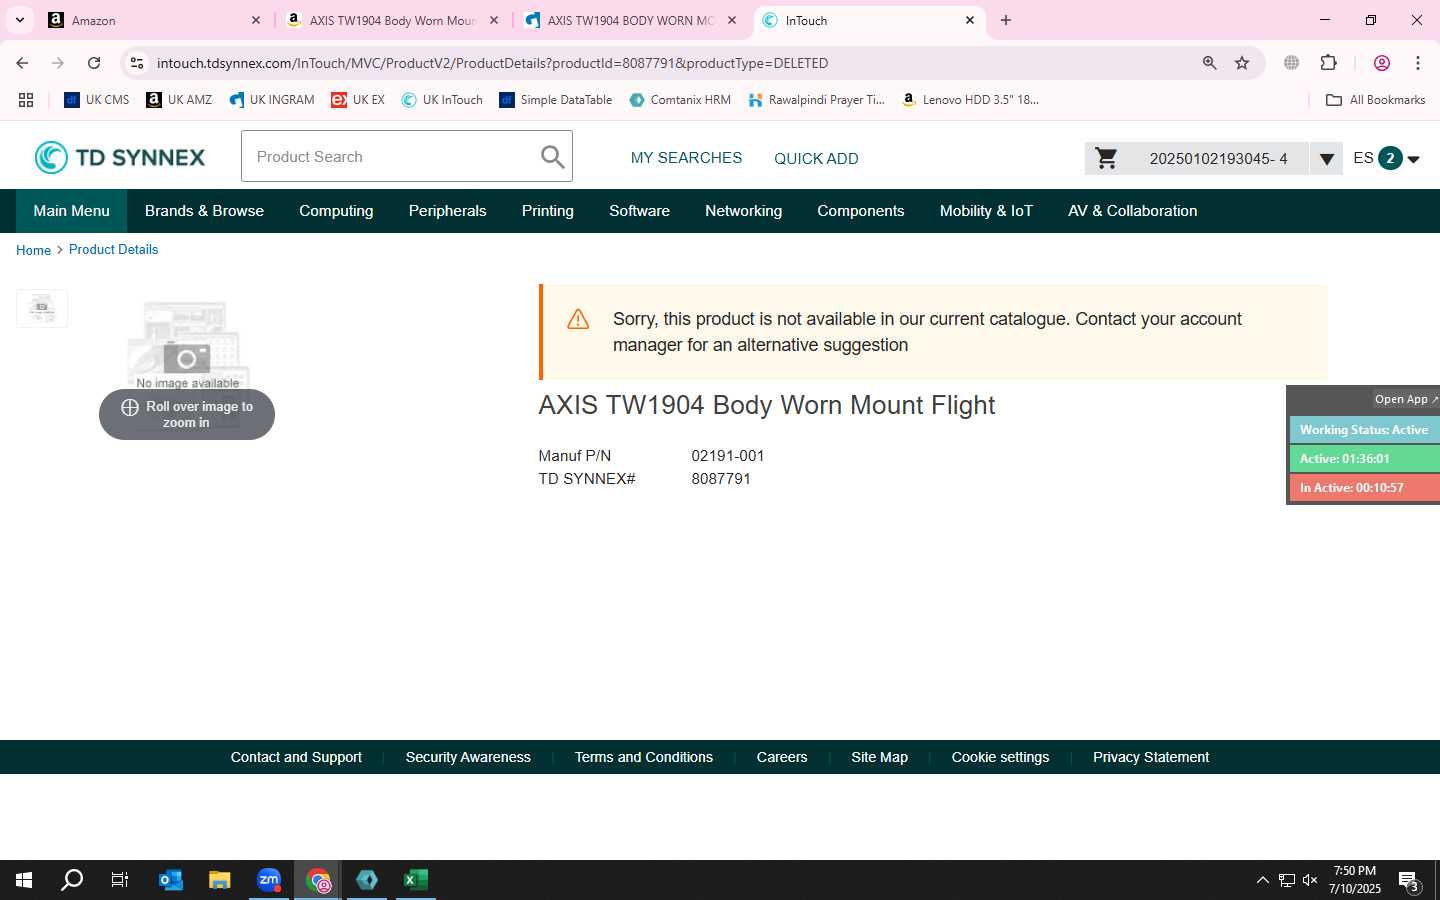Open Cookie settings footer link

pos(1000,757)
